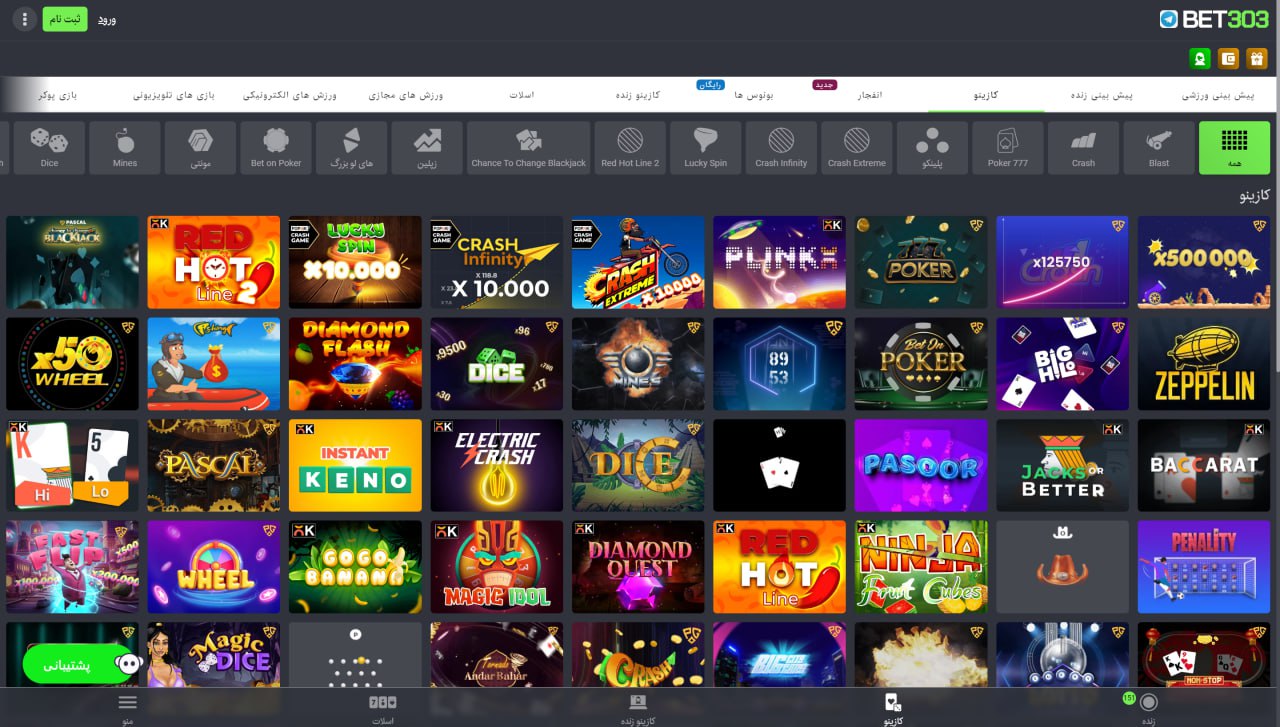Select the green همه grid icon
The width and height of the screenshot is (1280, 727).
(x=1234, y=147)
